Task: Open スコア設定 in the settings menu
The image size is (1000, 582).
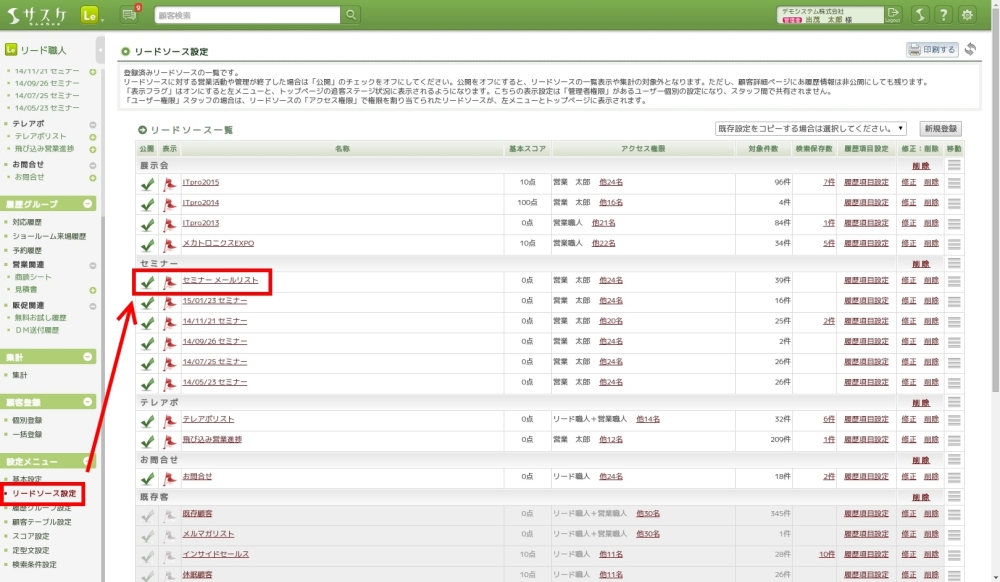Action: [31, 536]
